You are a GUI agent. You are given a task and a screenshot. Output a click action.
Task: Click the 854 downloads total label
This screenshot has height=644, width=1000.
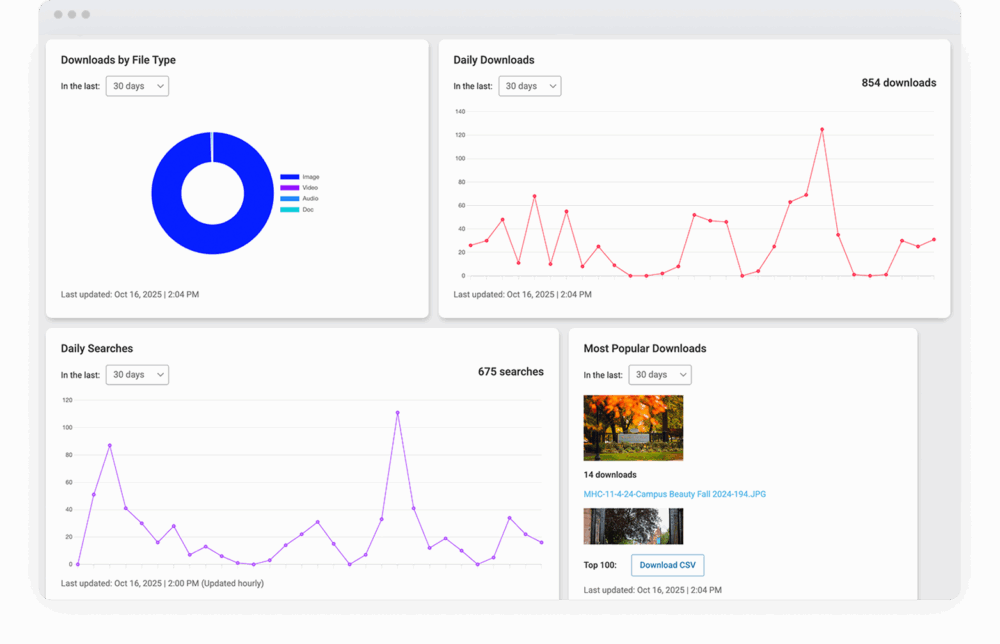(898, 83)
